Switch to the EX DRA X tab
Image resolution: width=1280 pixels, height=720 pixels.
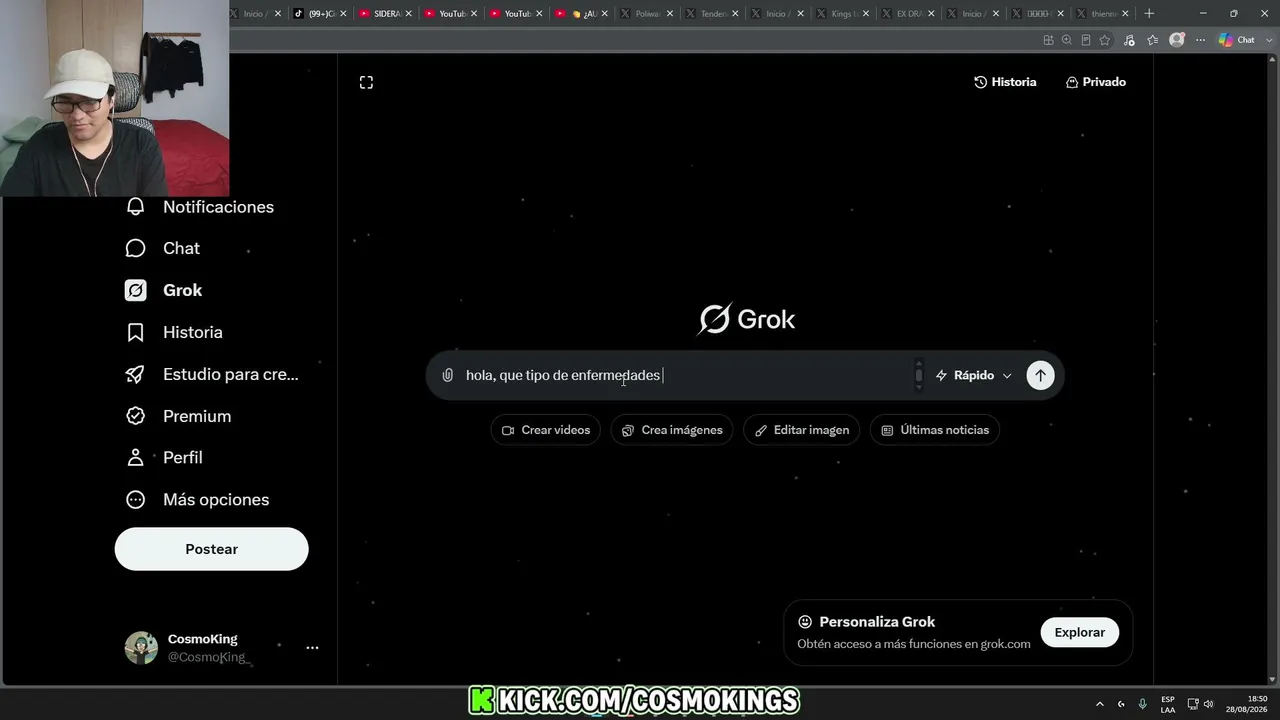[x=907, y=14]
